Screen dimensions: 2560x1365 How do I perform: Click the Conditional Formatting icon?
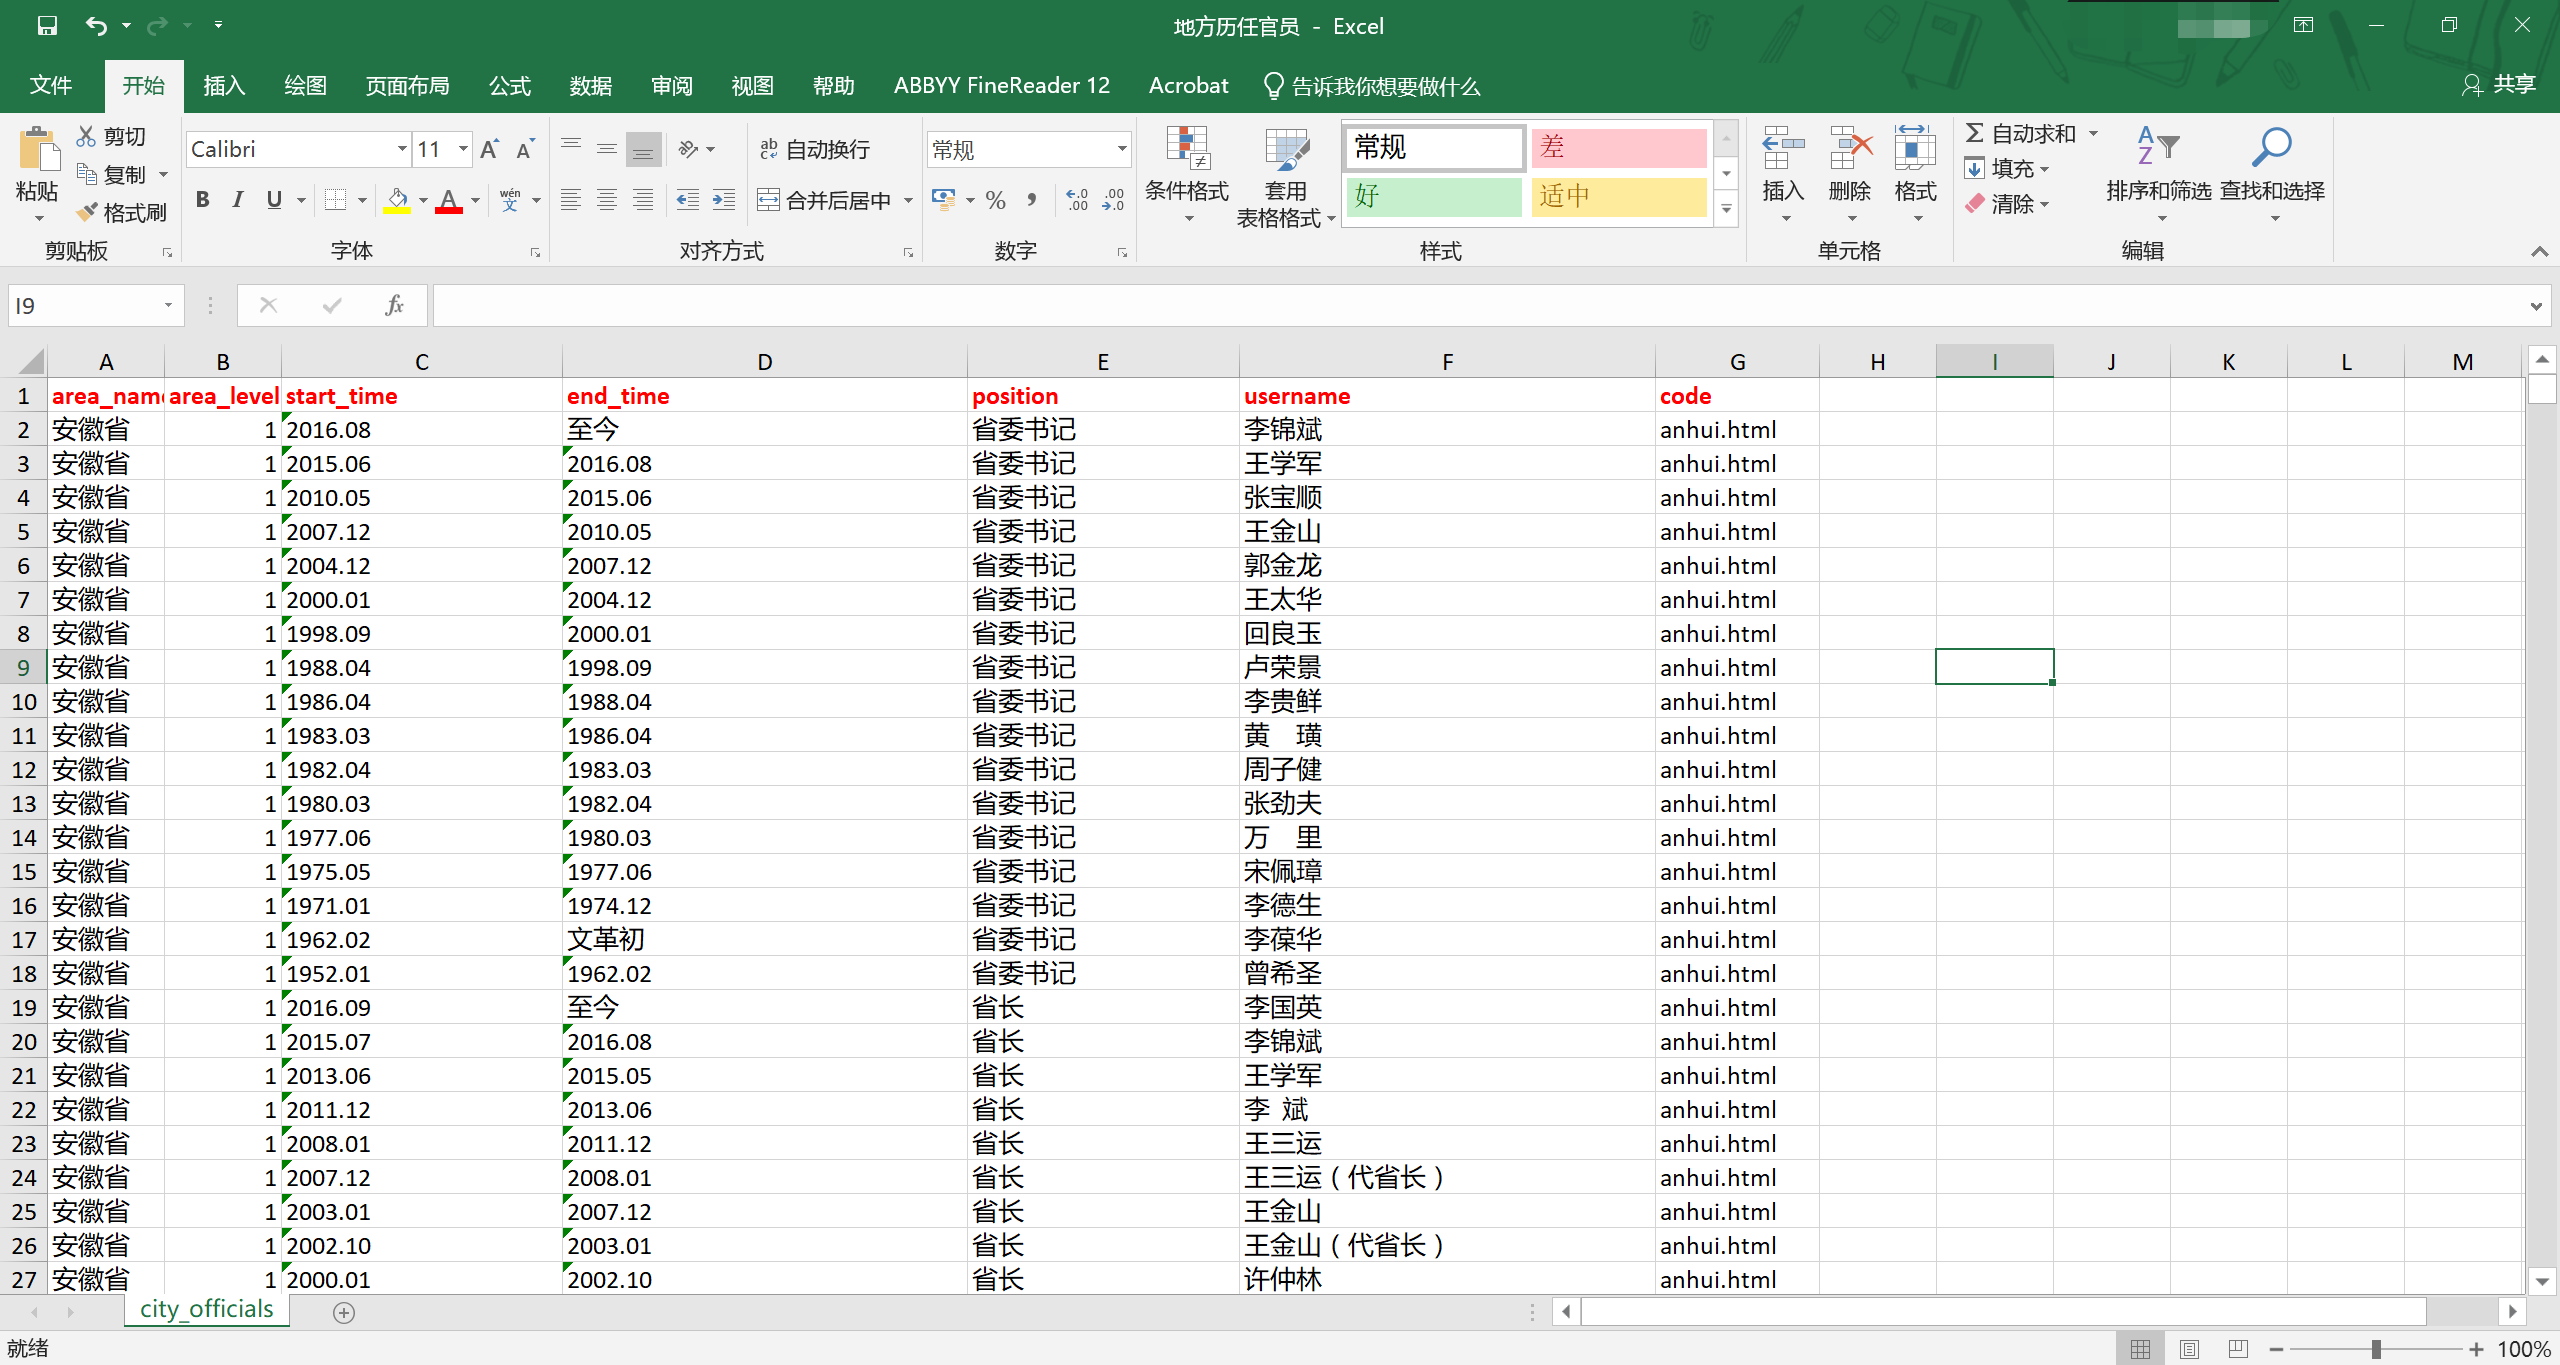[1187, 150]
